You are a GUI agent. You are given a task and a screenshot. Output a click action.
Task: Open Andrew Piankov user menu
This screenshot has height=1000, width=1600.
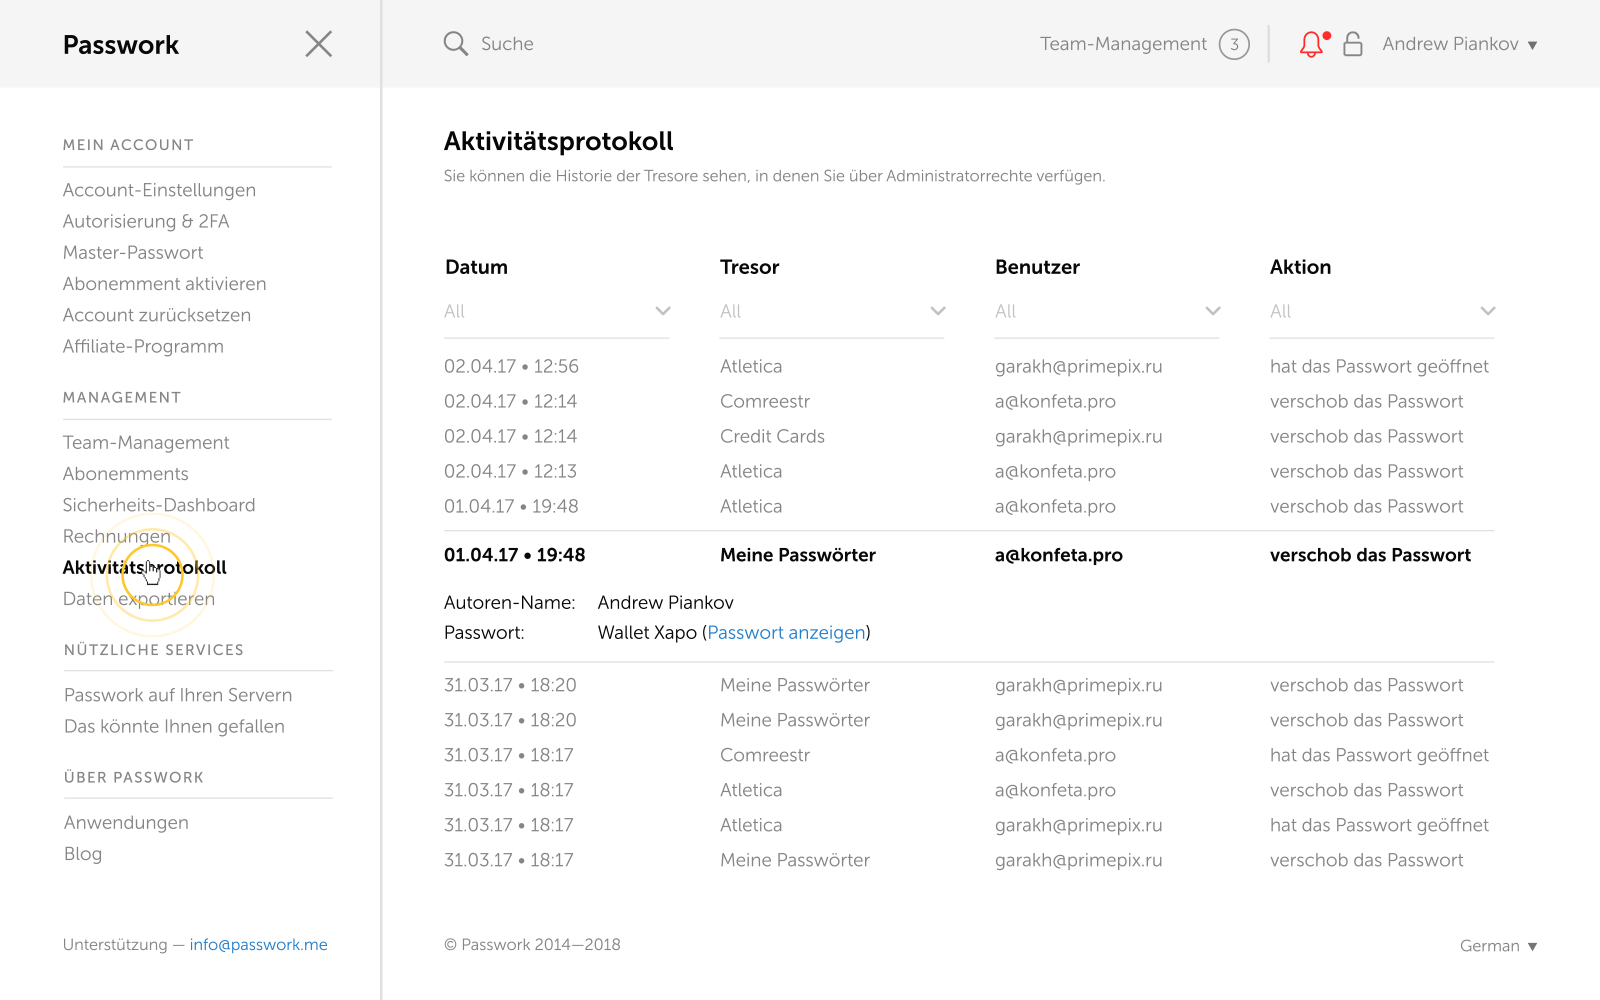pyautogui.click(x=1460, y=44)
